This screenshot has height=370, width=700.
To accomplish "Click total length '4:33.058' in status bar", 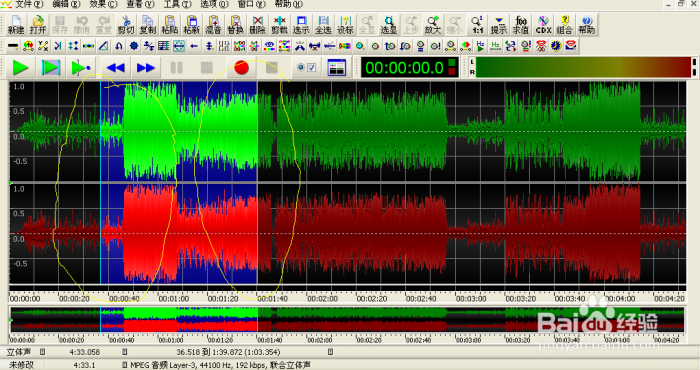I will click(84, 352).
